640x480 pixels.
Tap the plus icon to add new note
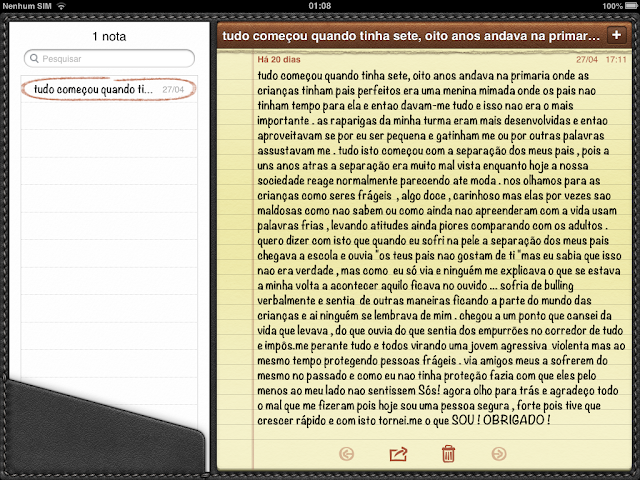616,35
